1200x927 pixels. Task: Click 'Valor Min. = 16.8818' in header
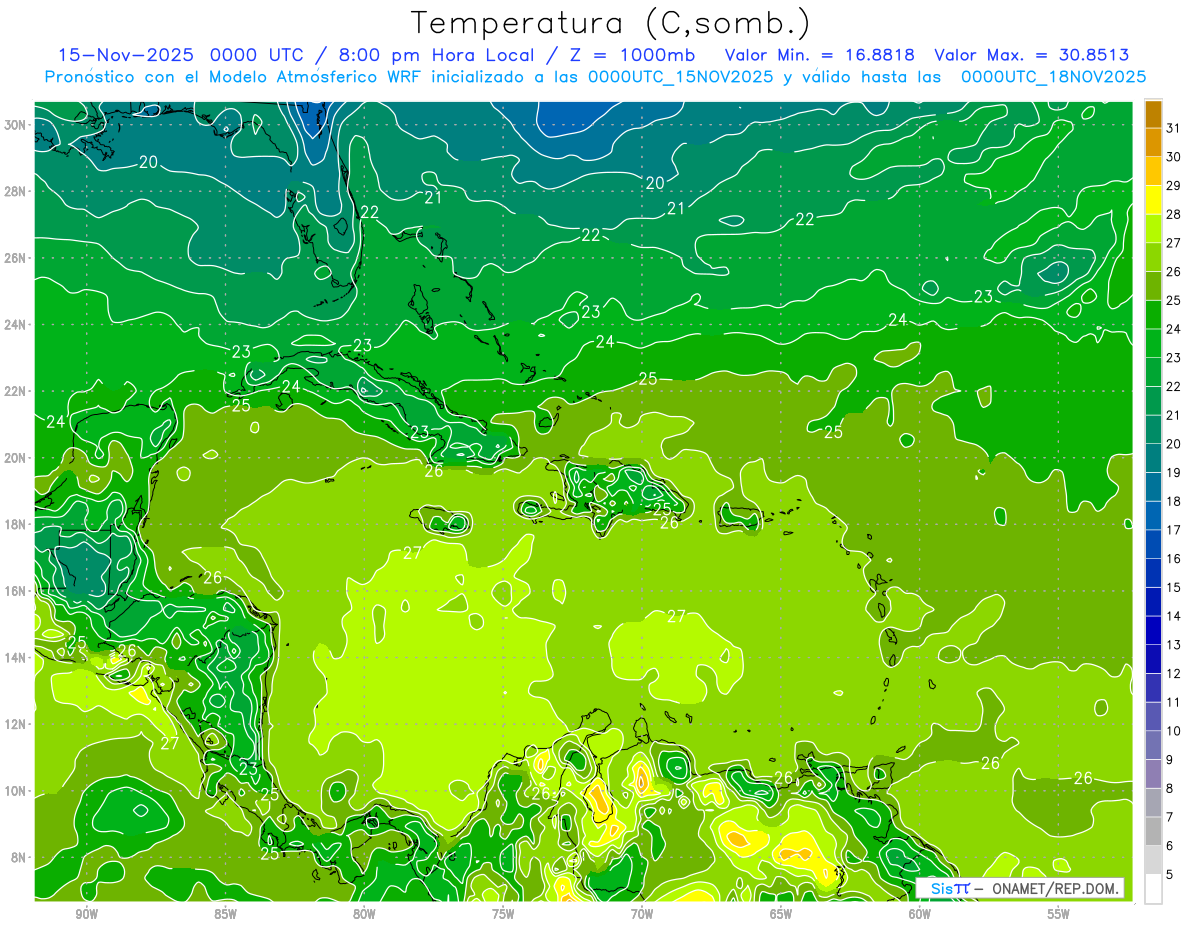[819, 55]
